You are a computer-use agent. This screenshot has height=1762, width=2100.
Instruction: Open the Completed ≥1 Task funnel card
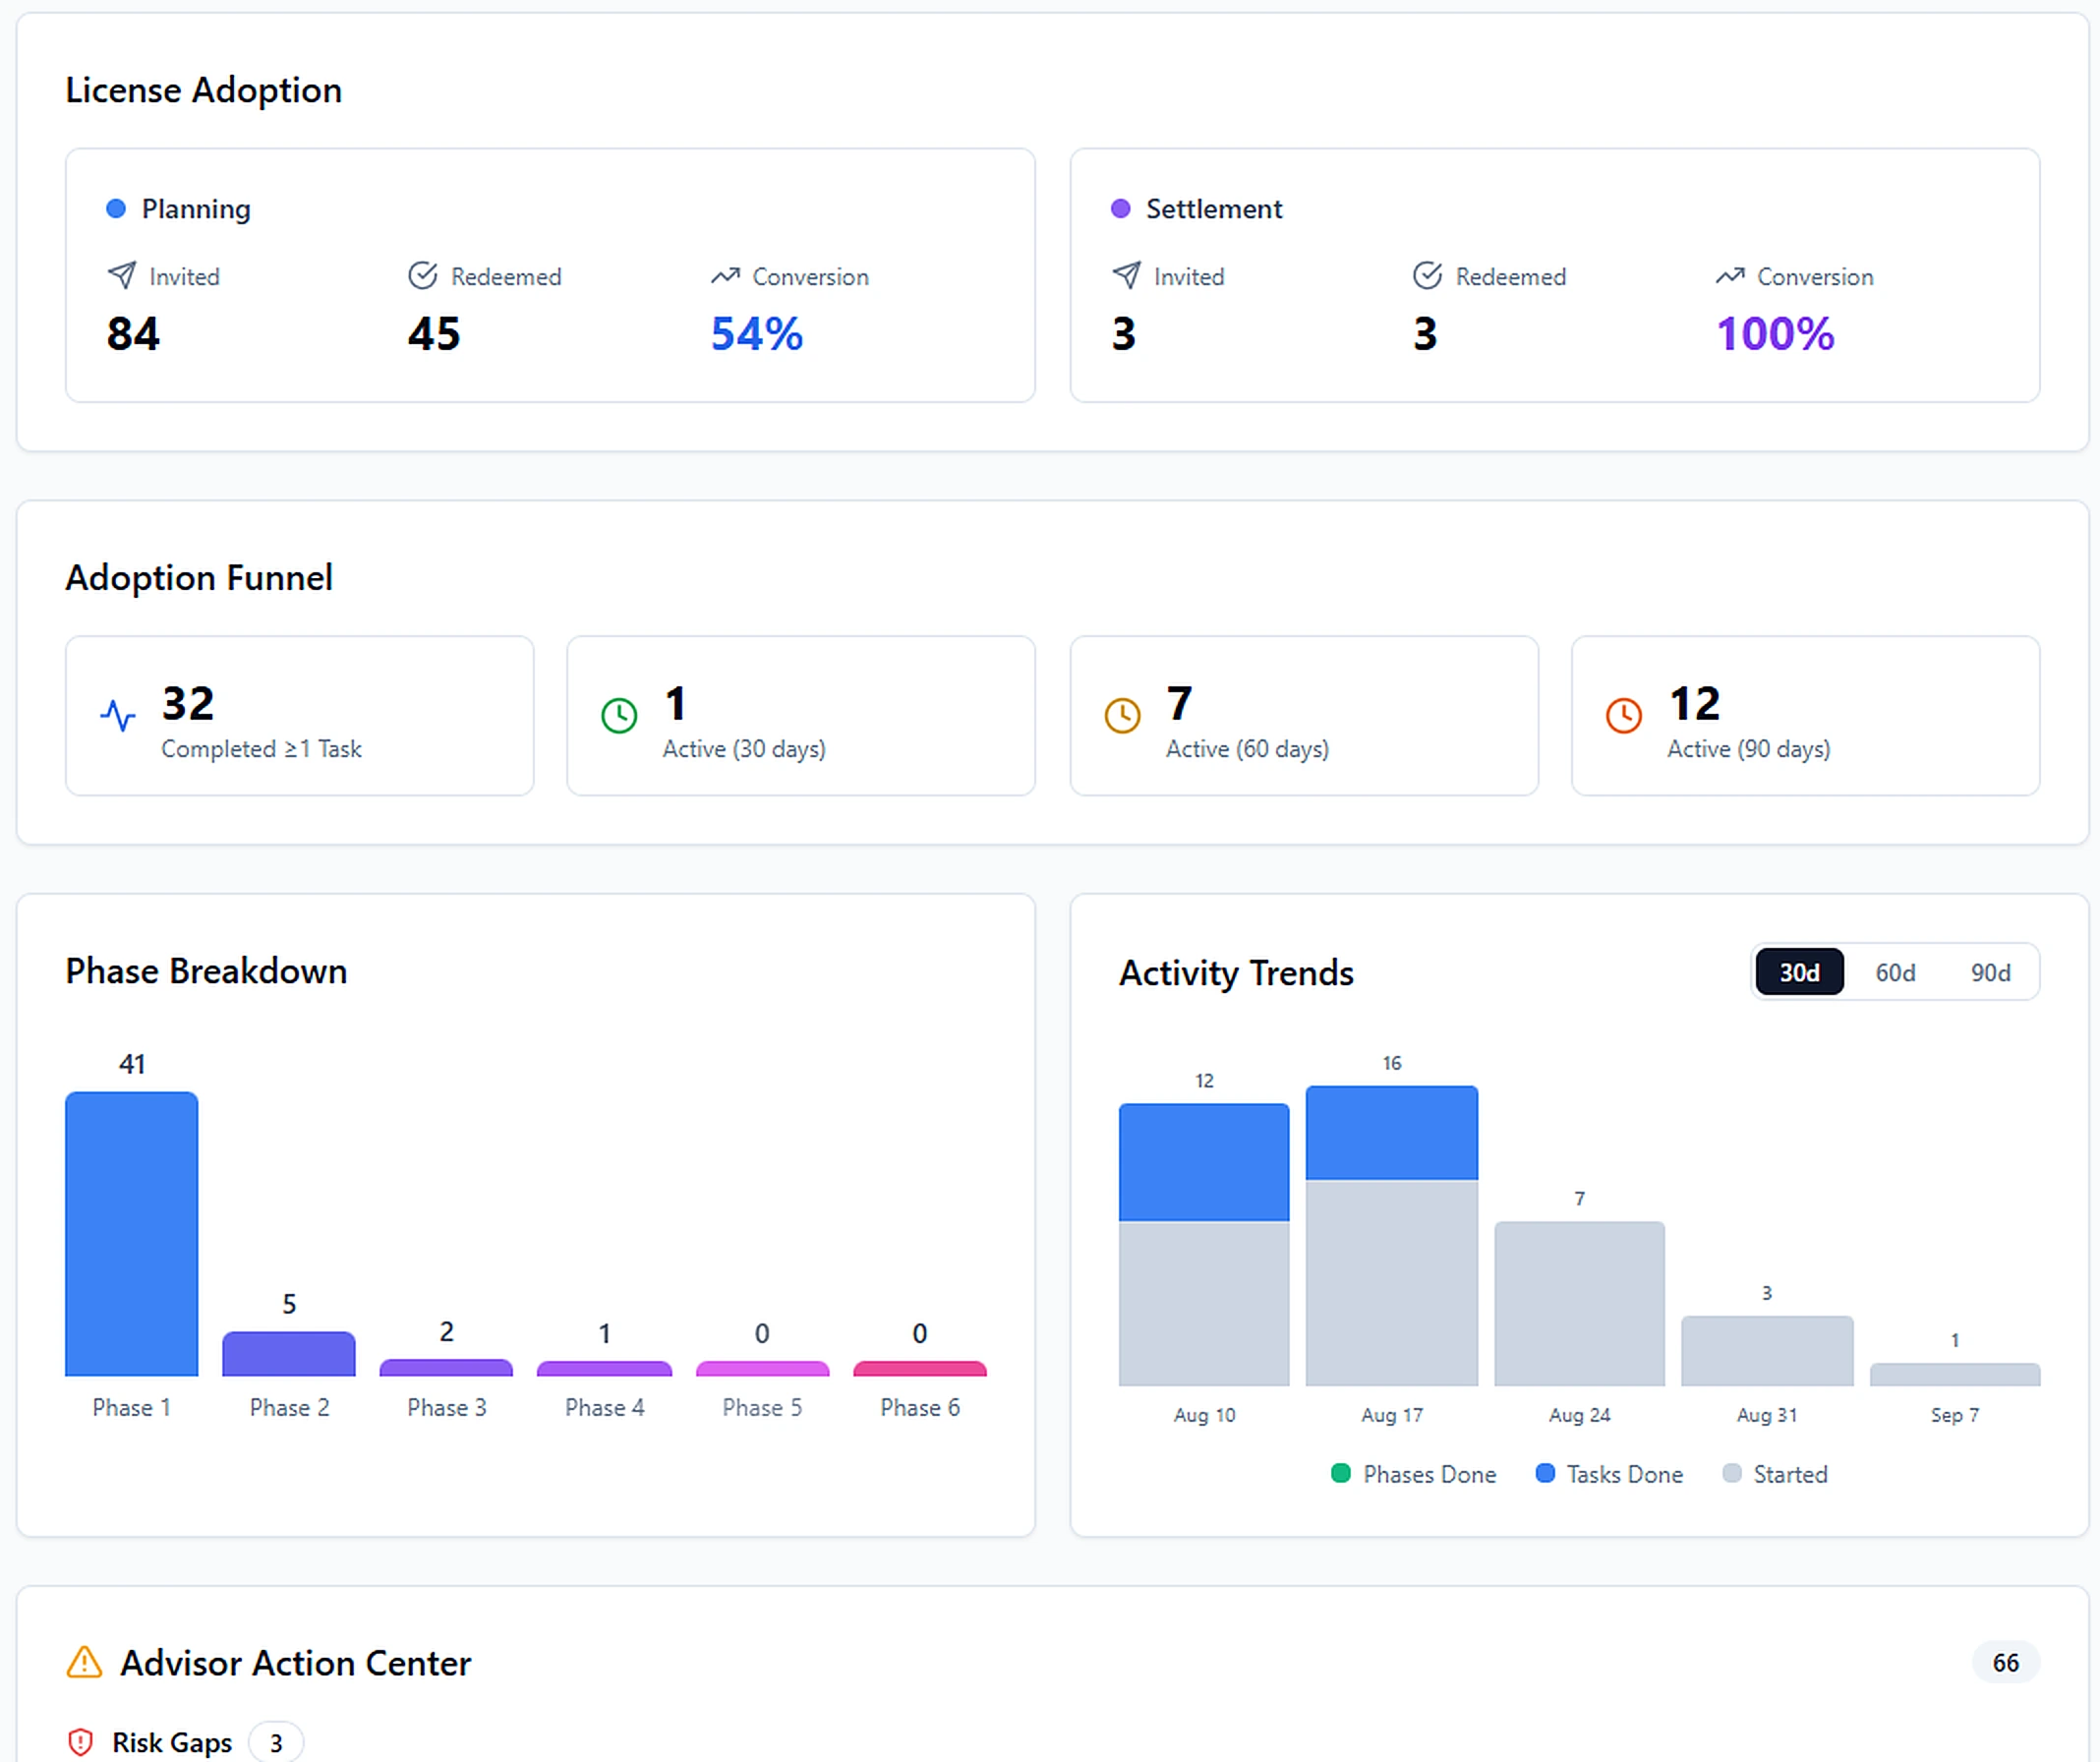pyautogui.click(x=299, y=715)
